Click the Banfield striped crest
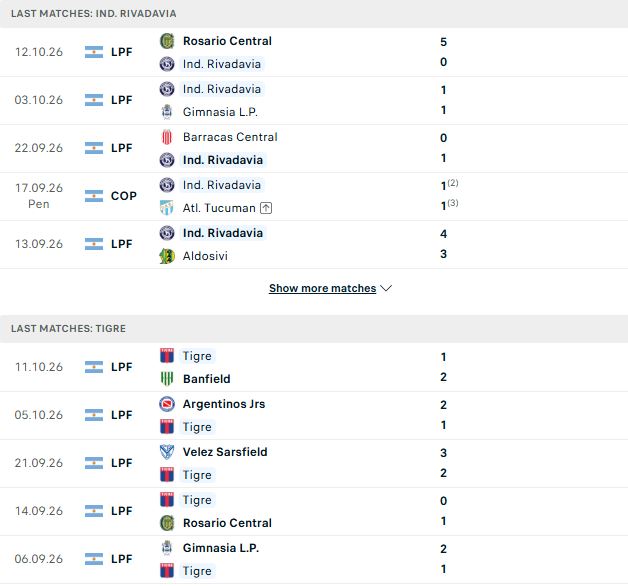 point(167,379)
